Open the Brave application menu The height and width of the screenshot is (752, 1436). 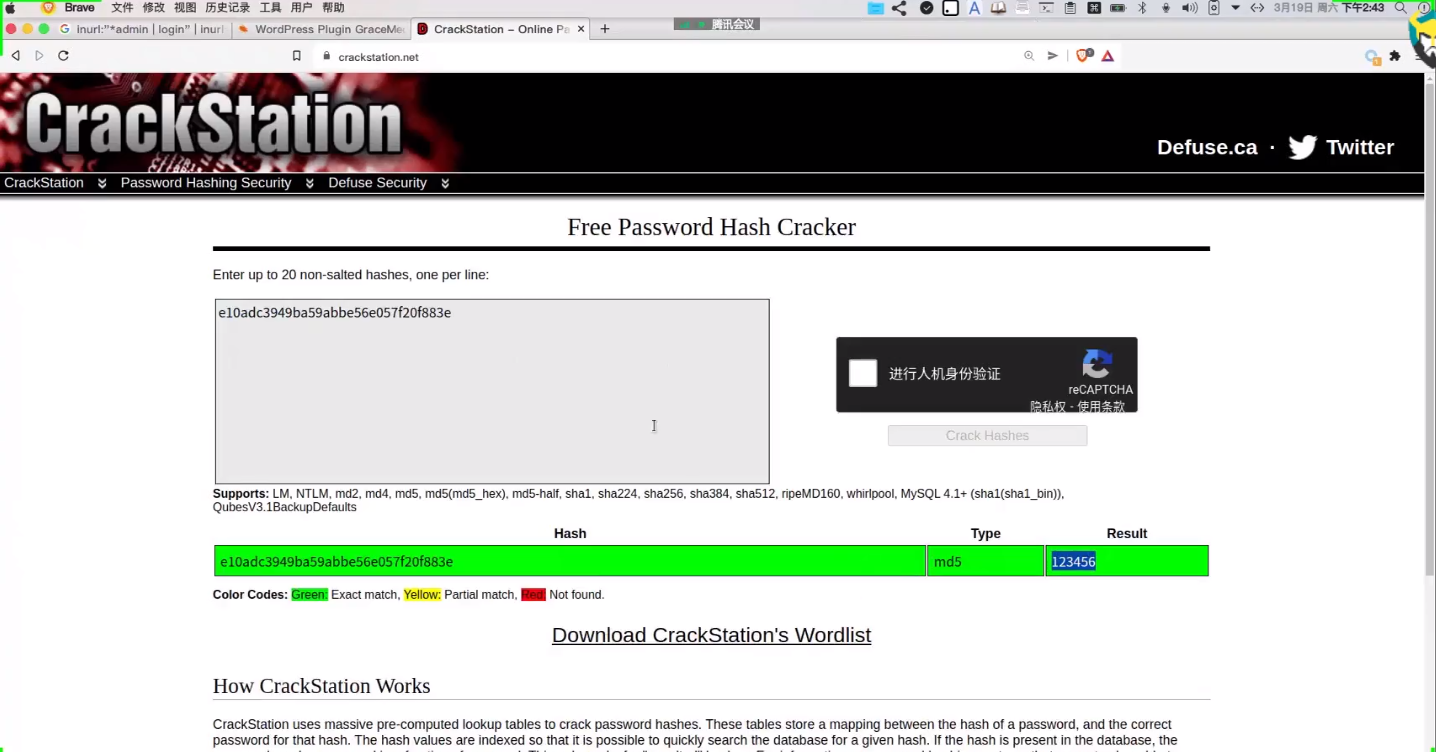[79, 8]
